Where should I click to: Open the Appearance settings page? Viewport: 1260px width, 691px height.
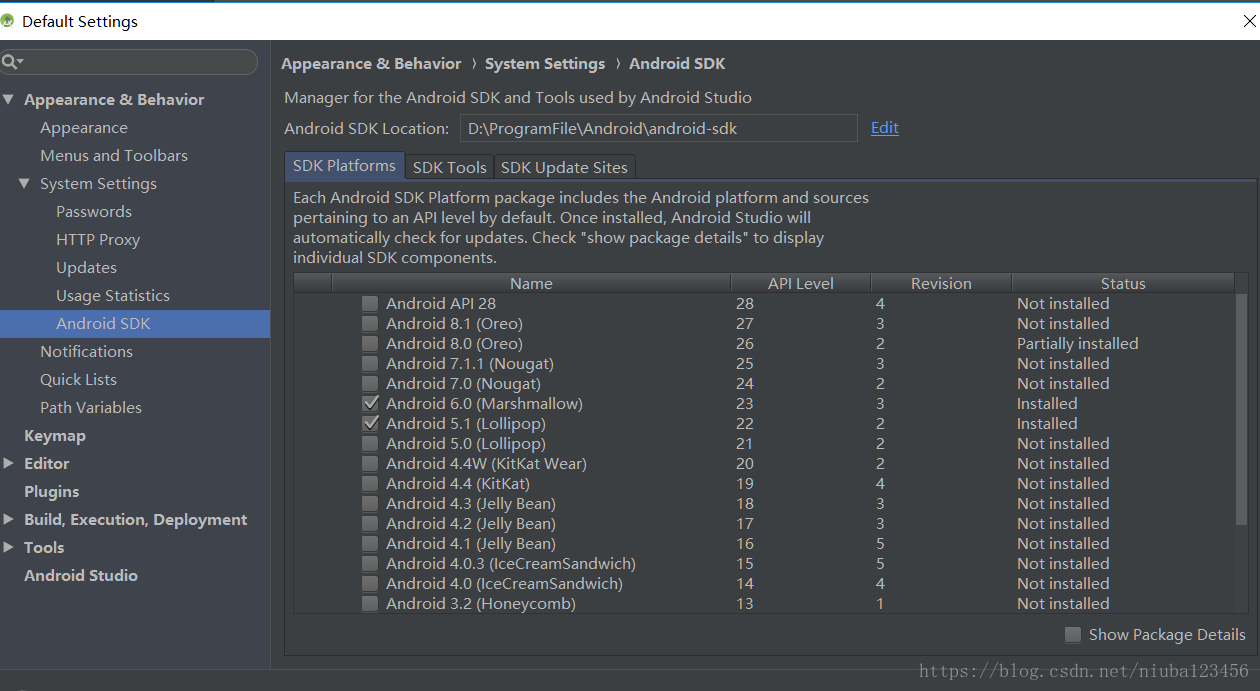click(84, 127)
